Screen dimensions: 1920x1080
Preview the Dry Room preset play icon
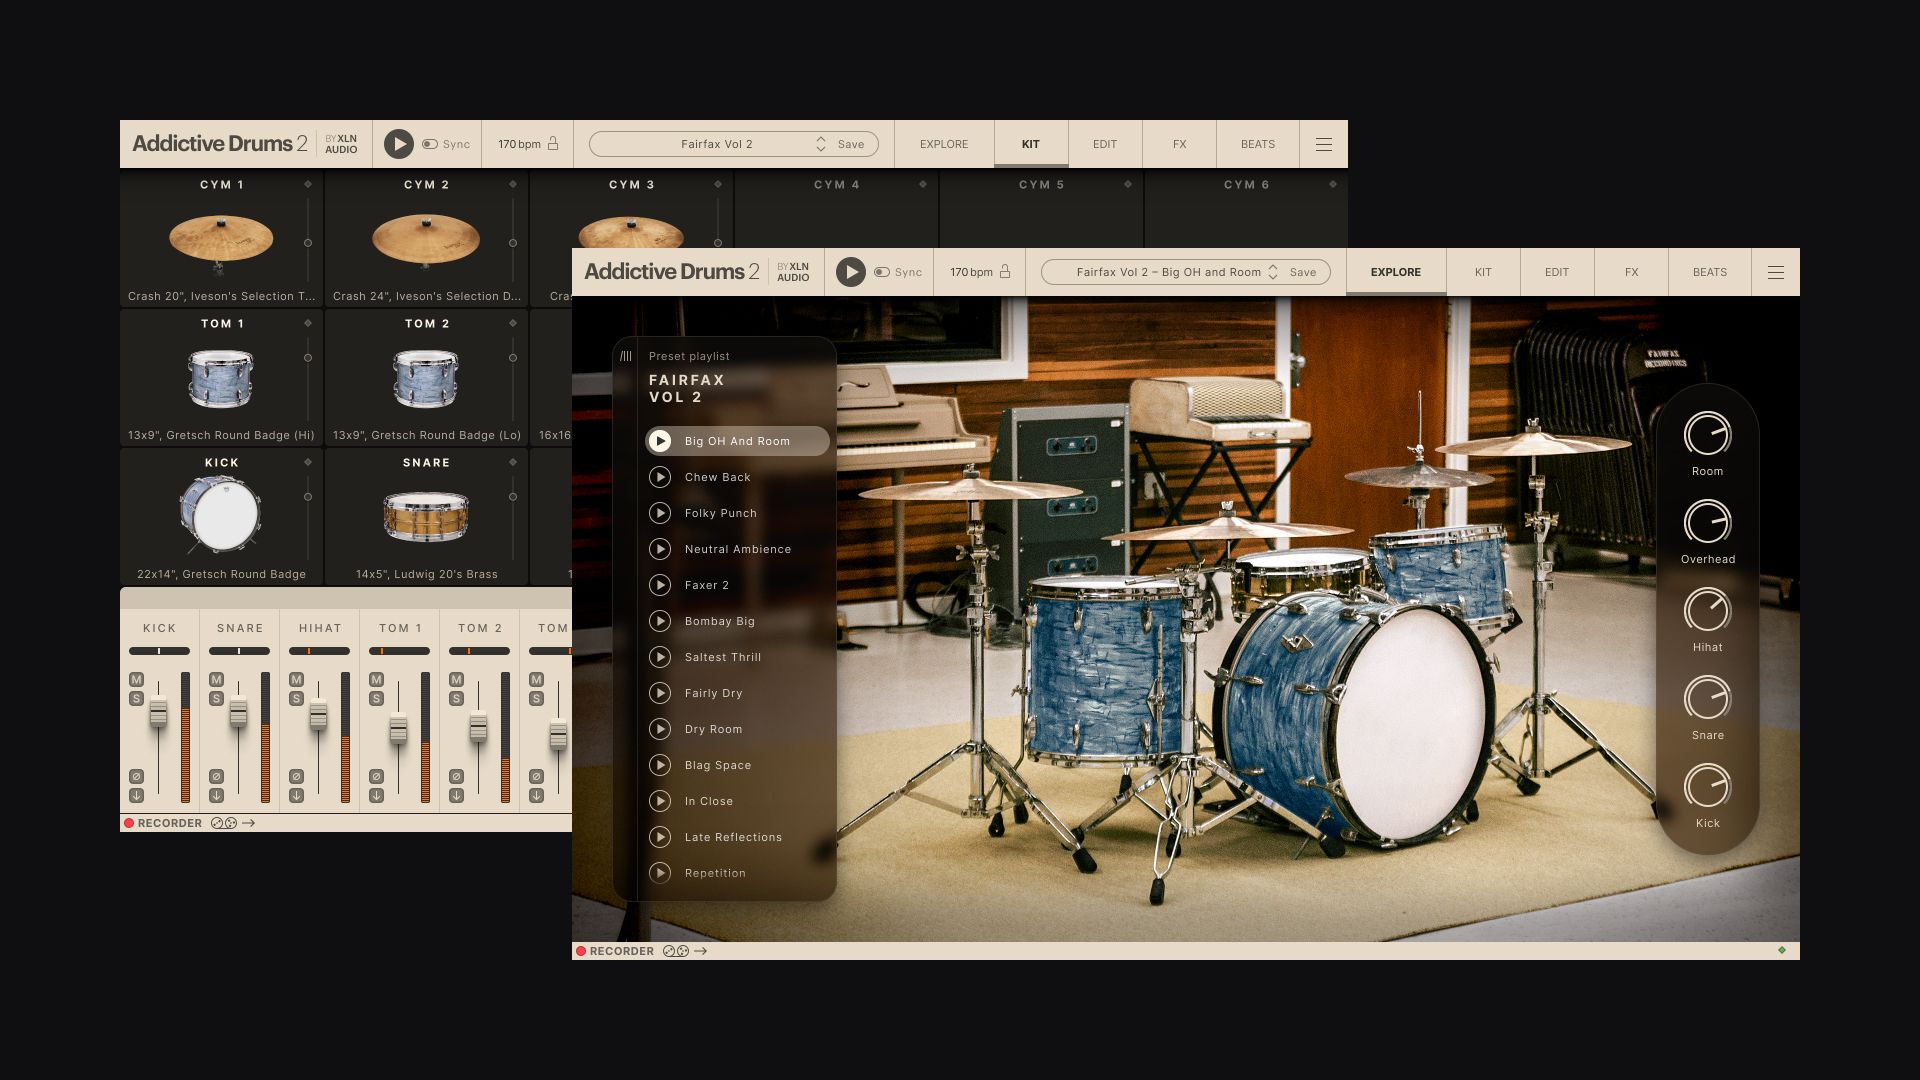(x=660, y=729)
